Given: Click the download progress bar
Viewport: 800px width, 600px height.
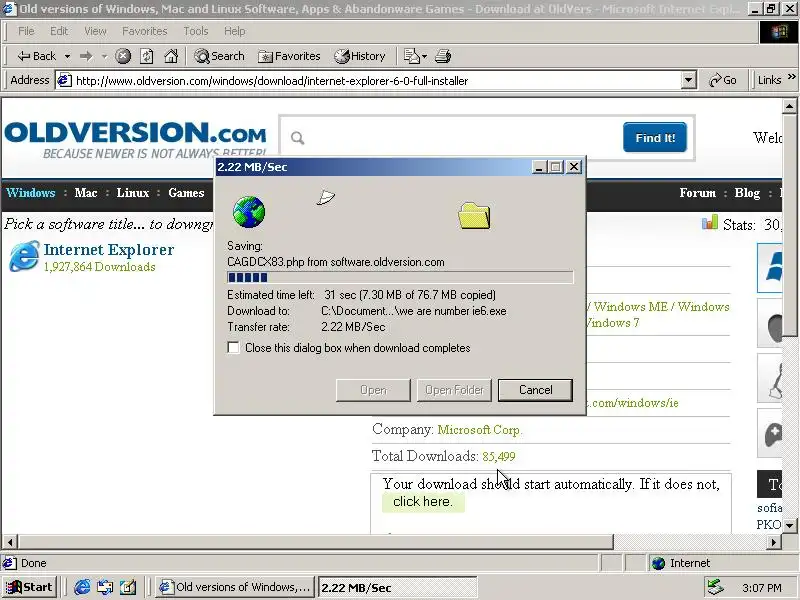Looking at the screenshot, I should tap(400, 278).
